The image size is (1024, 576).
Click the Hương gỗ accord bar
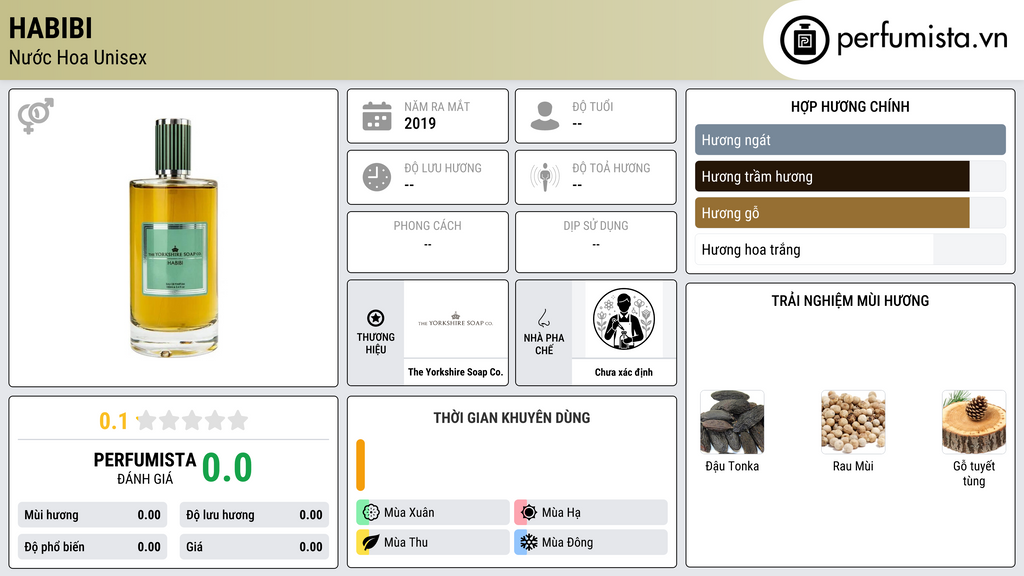click(850, 213)
